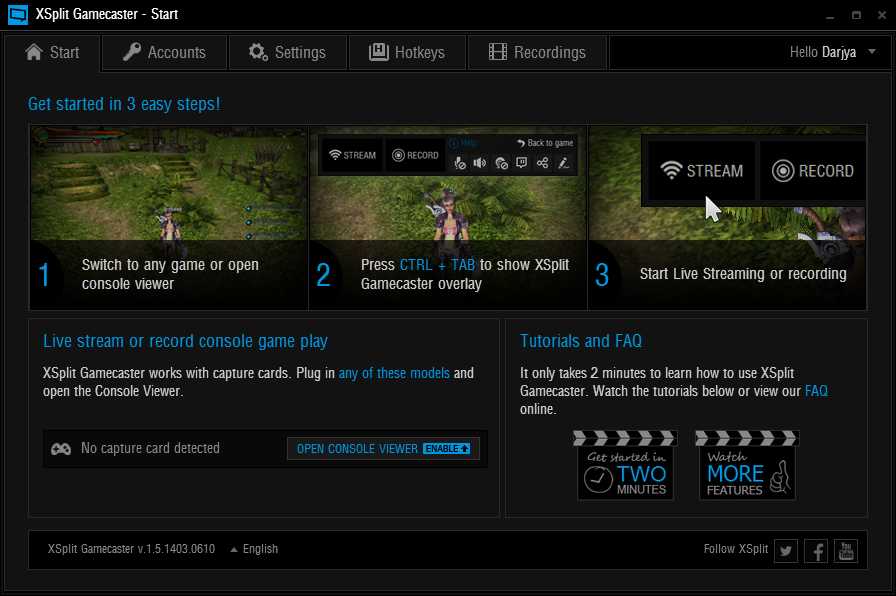
Task: Click the Start home icon
Action: pyautogui.click(x=34, y=52)
